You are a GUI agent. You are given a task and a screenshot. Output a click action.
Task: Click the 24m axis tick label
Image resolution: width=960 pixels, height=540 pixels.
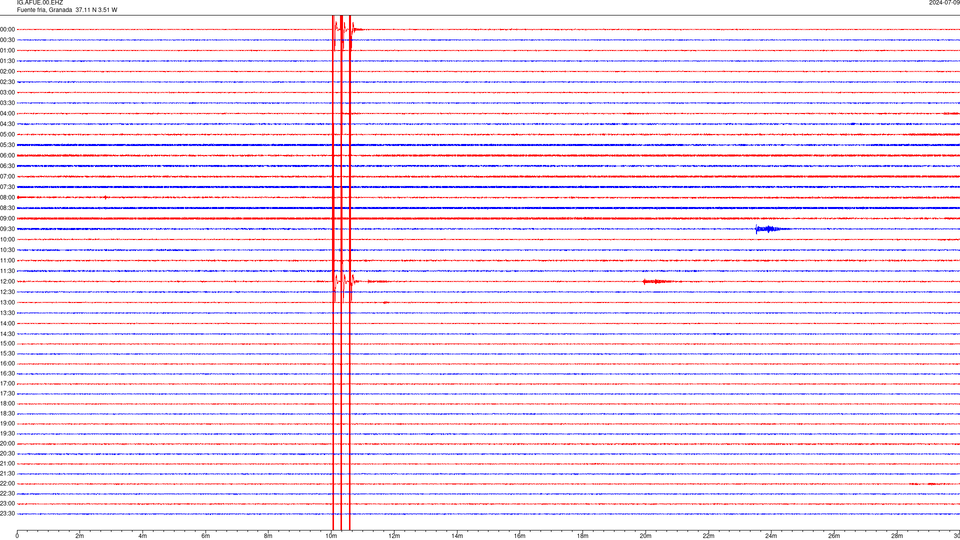(x=771, y=536)
